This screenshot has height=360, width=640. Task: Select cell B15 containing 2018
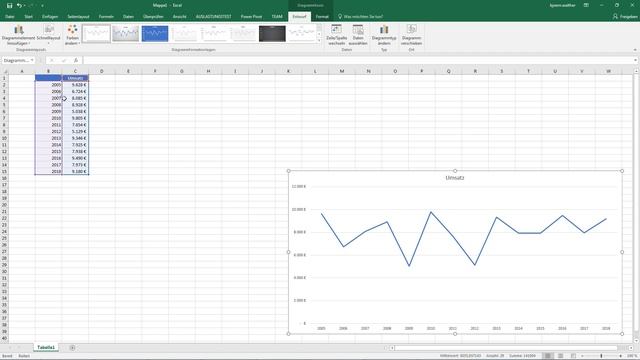point(49,171)
